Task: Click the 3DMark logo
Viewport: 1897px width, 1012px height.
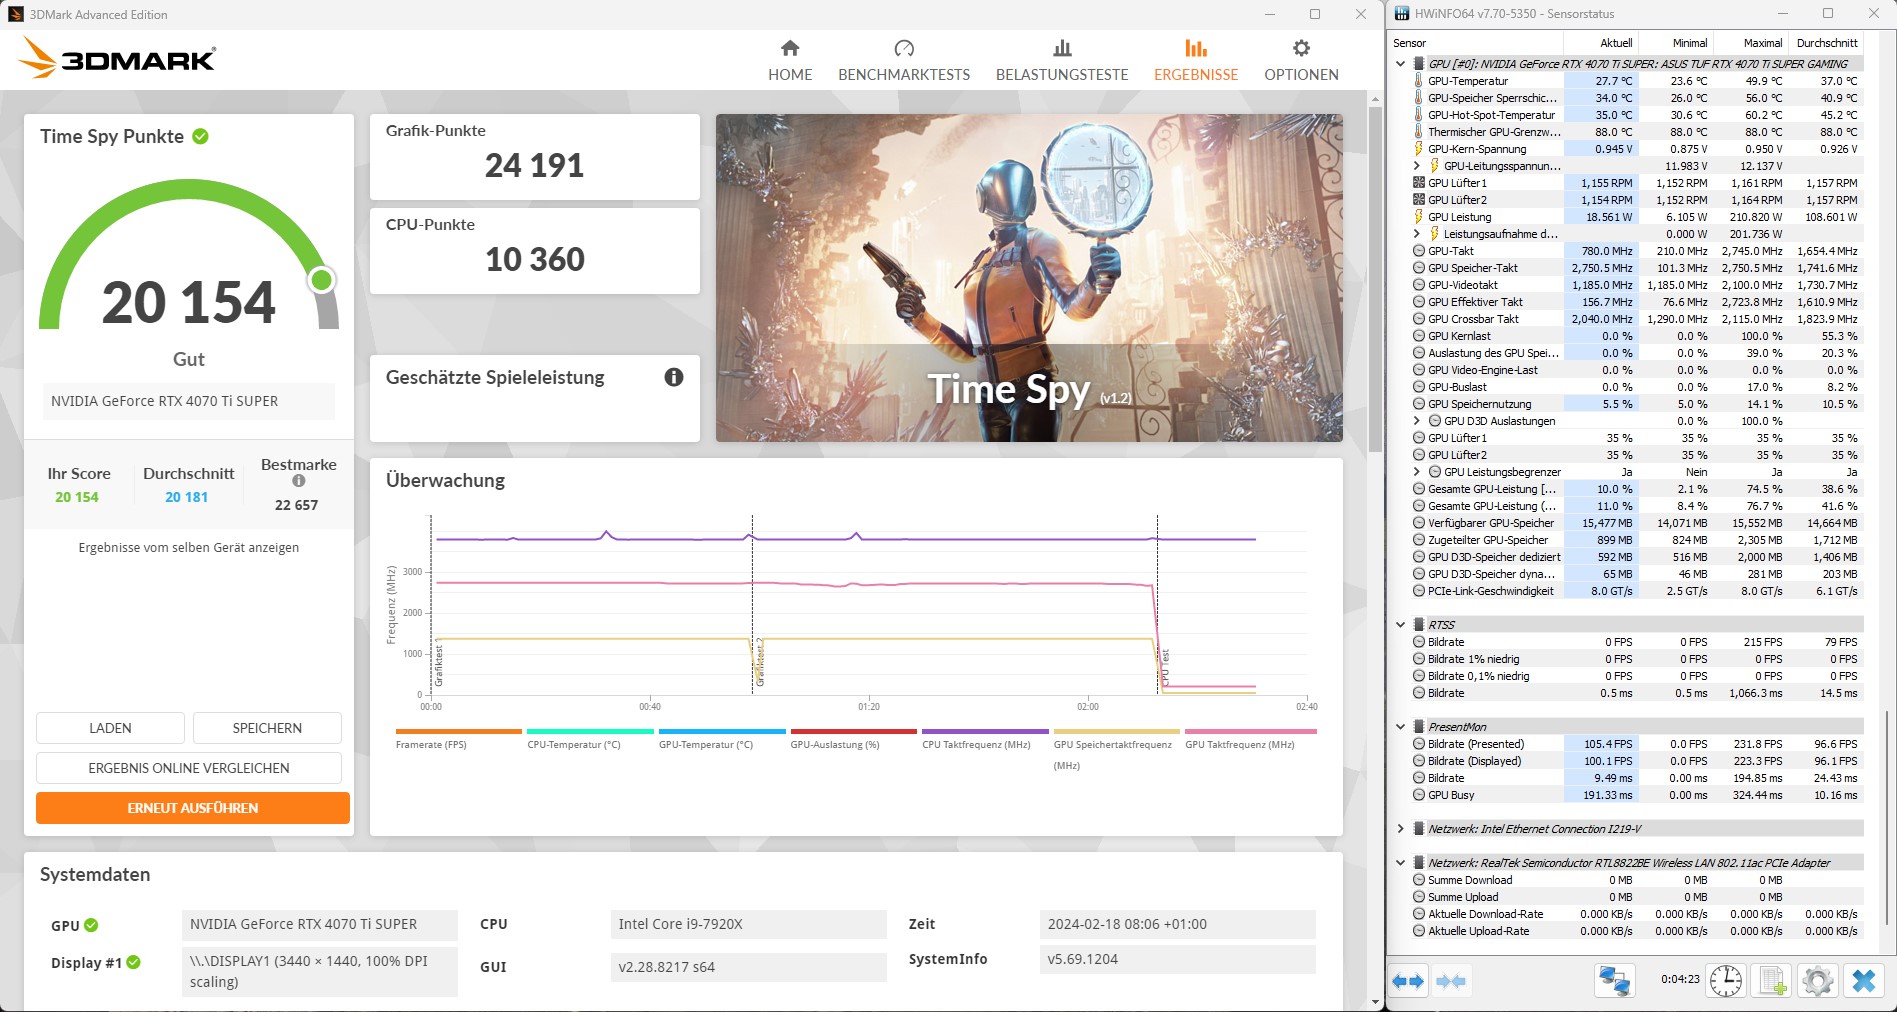Action: [117, 59]
